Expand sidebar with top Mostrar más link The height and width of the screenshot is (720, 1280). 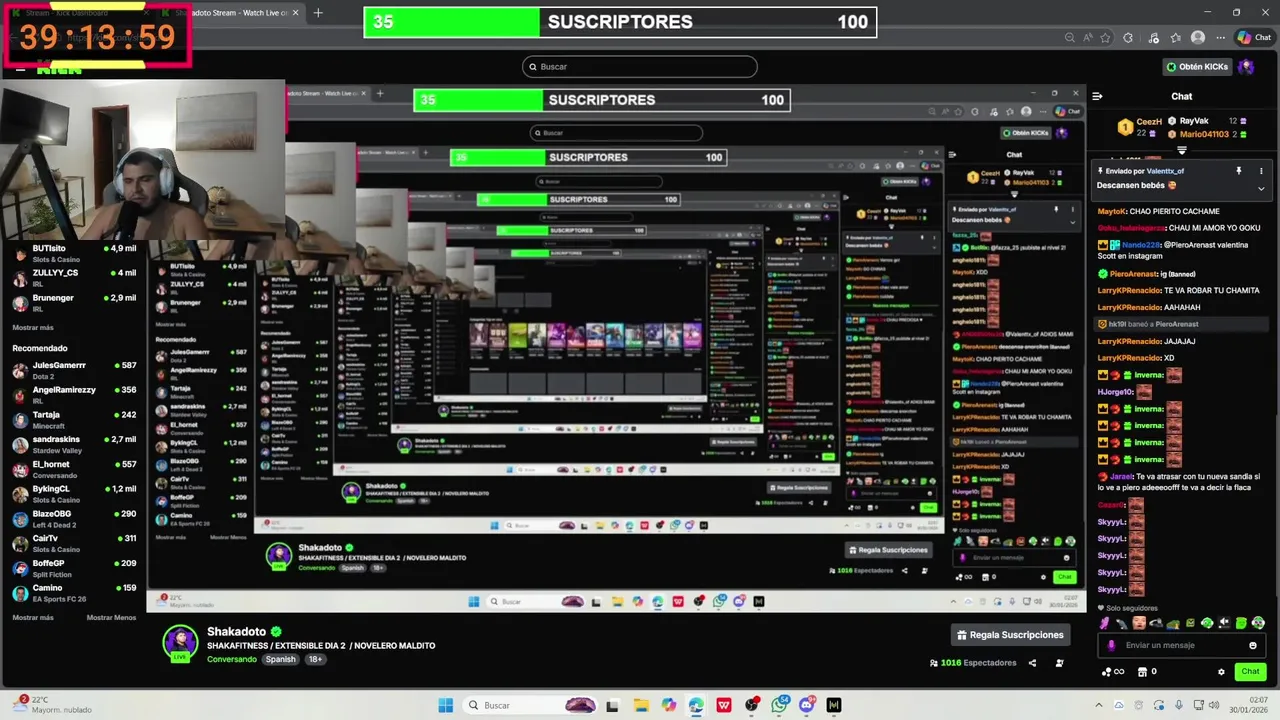[33, 327]
